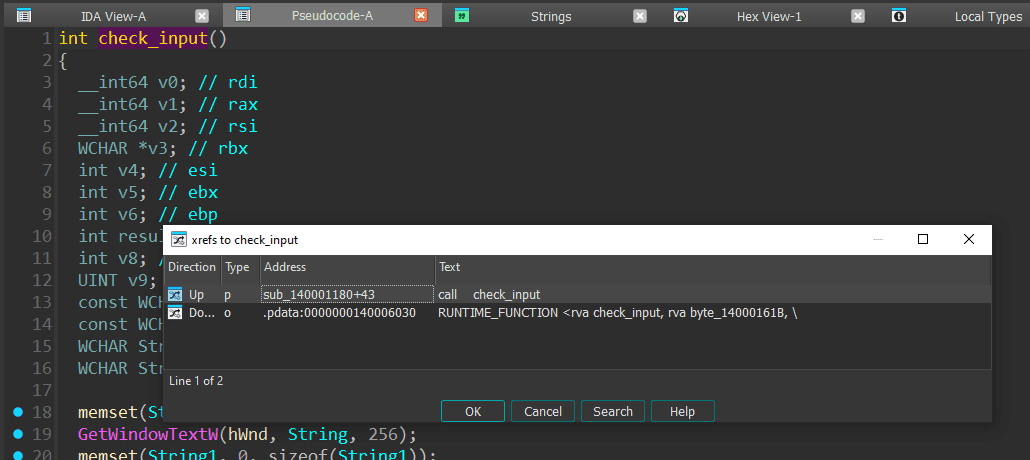This screenshot has height=460, width=1030.
Task: Click the Local Types tab icon
Action: pos(899,16)
